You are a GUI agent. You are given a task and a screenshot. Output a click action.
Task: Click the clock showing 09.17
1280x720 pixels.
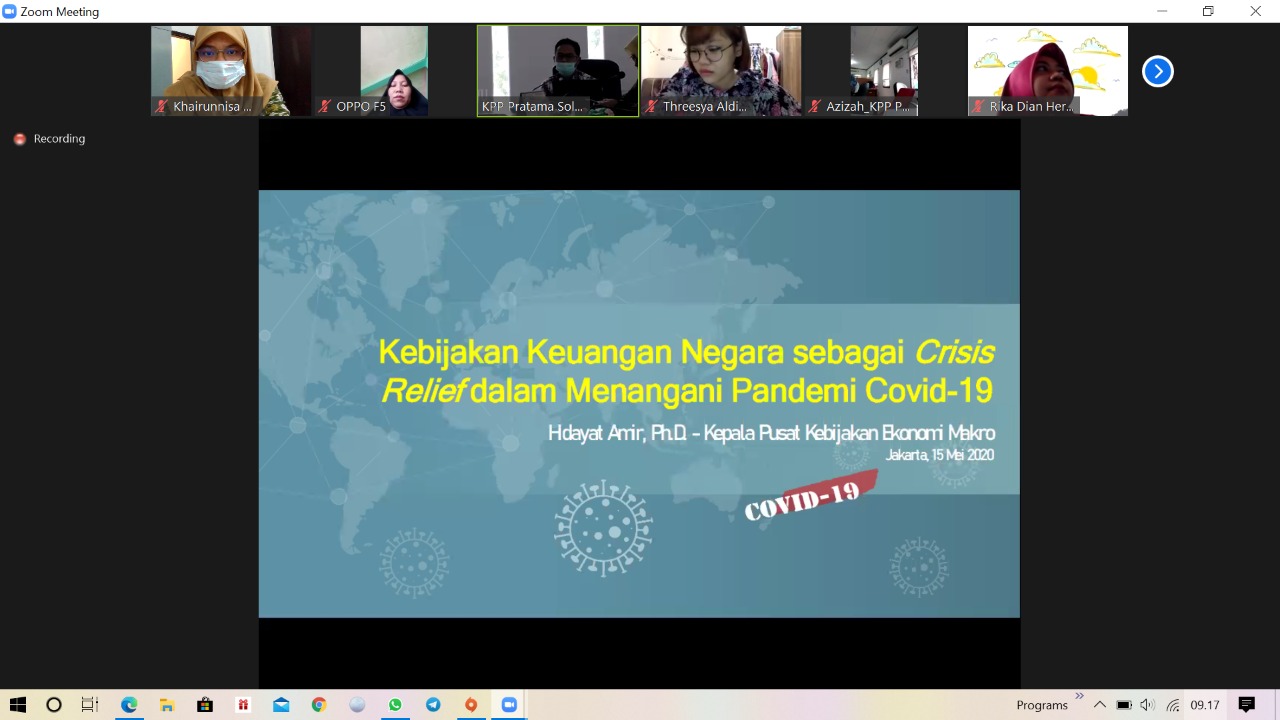(1205, 705)
